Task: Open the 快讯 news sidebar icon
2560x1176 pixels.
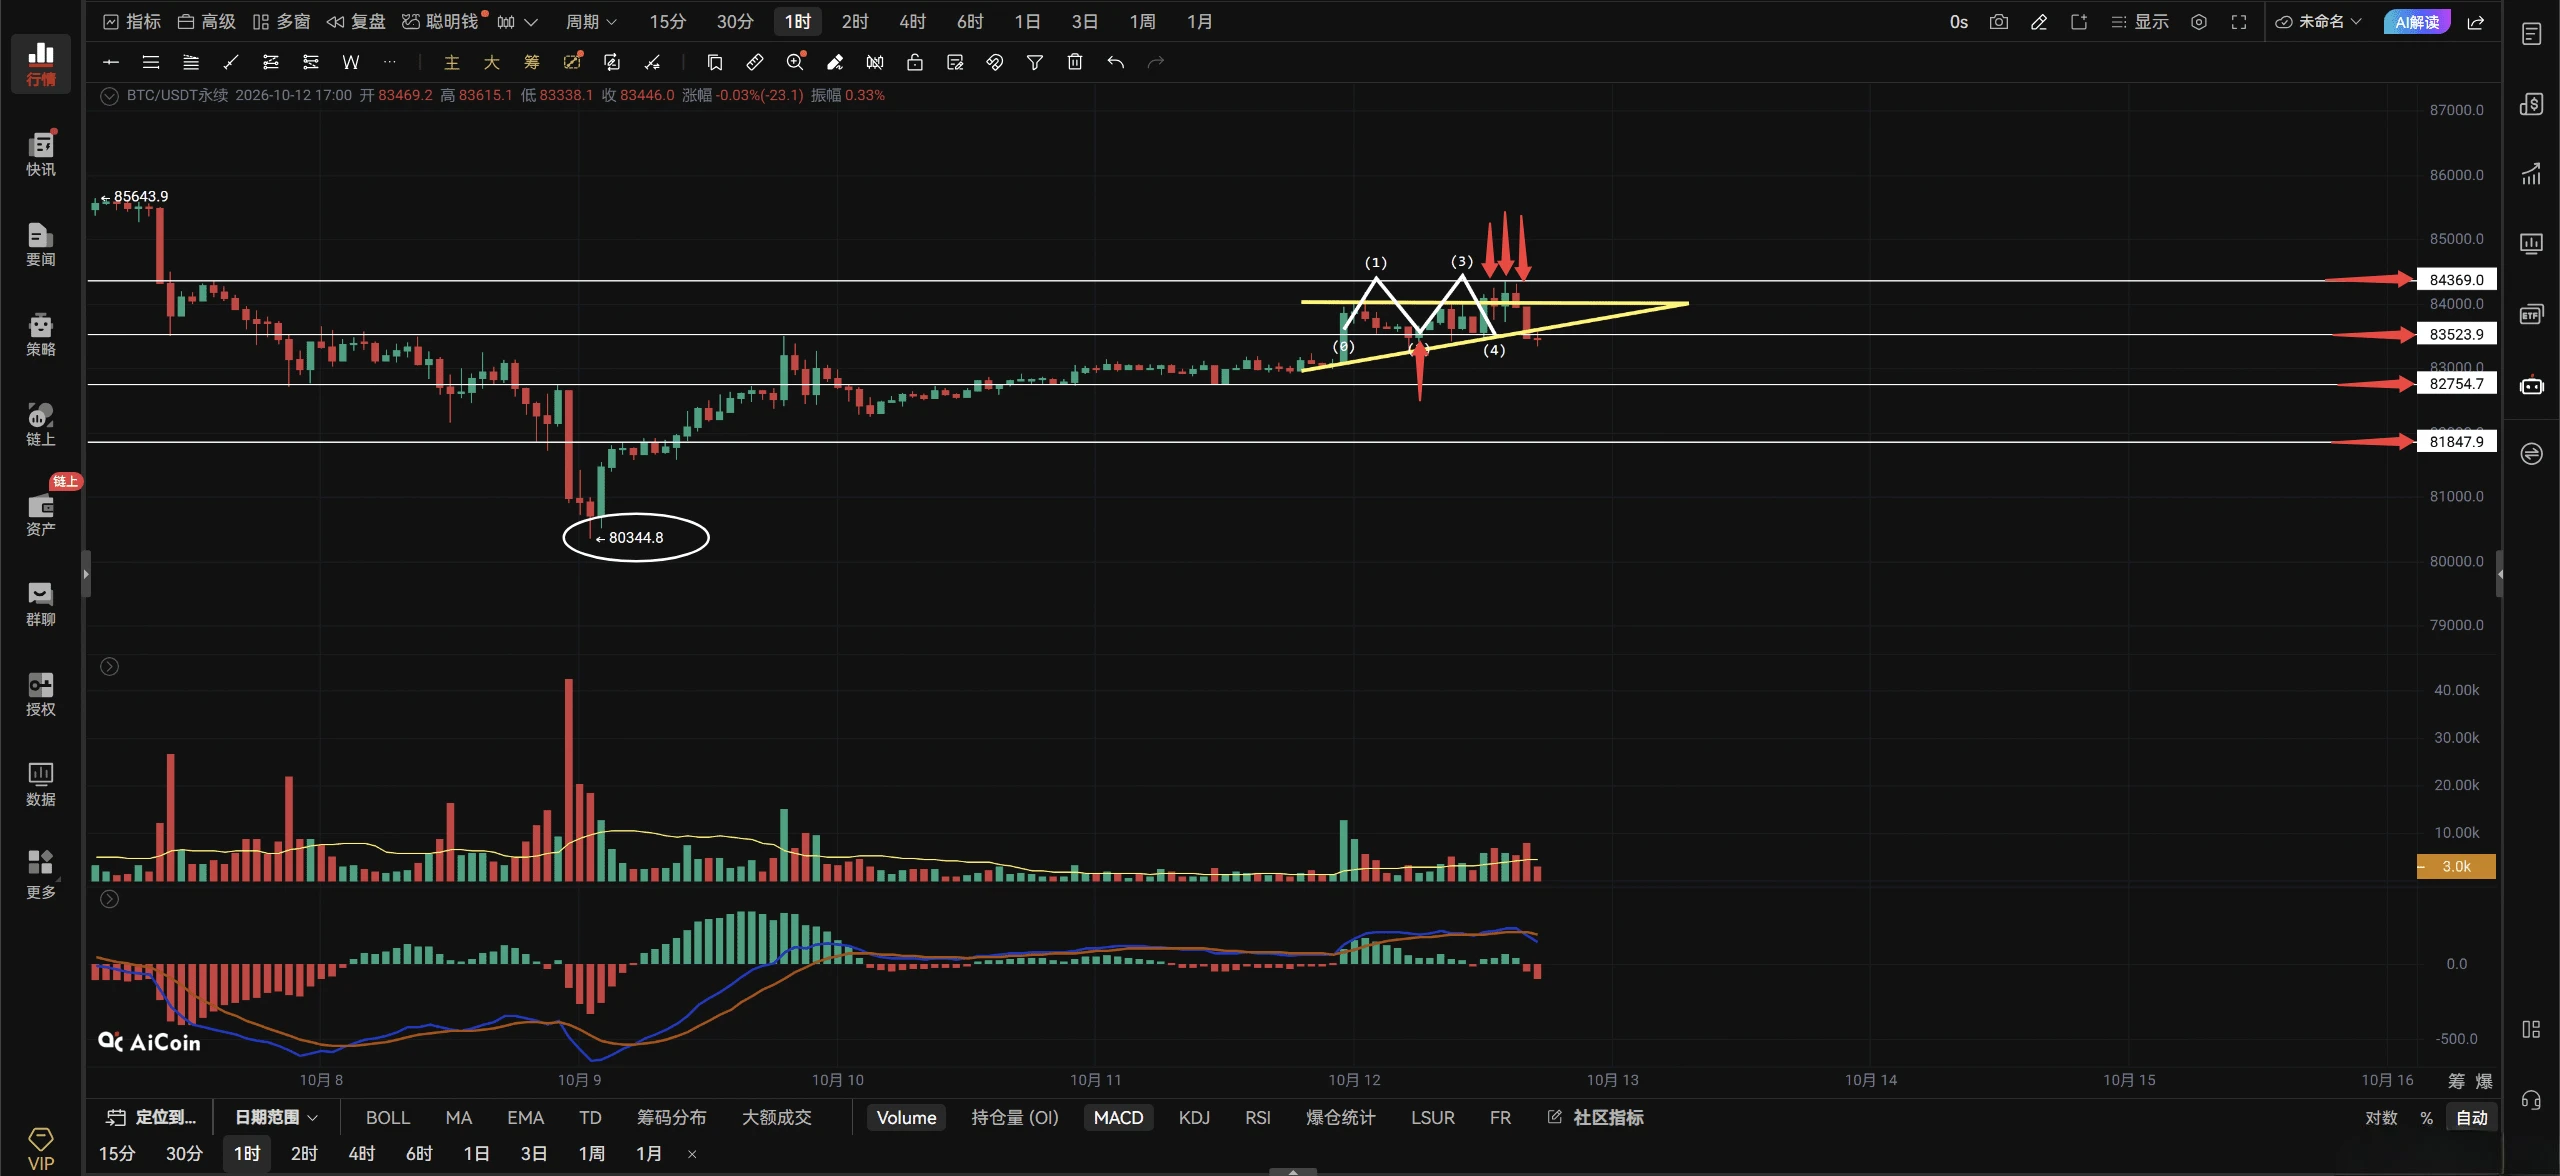Action: point(41,152)
